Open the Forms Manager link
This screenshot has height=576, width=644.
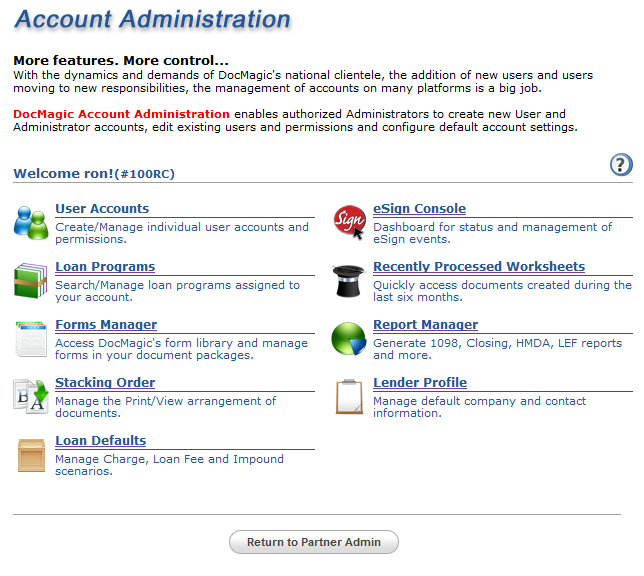(x=106, y=325)
